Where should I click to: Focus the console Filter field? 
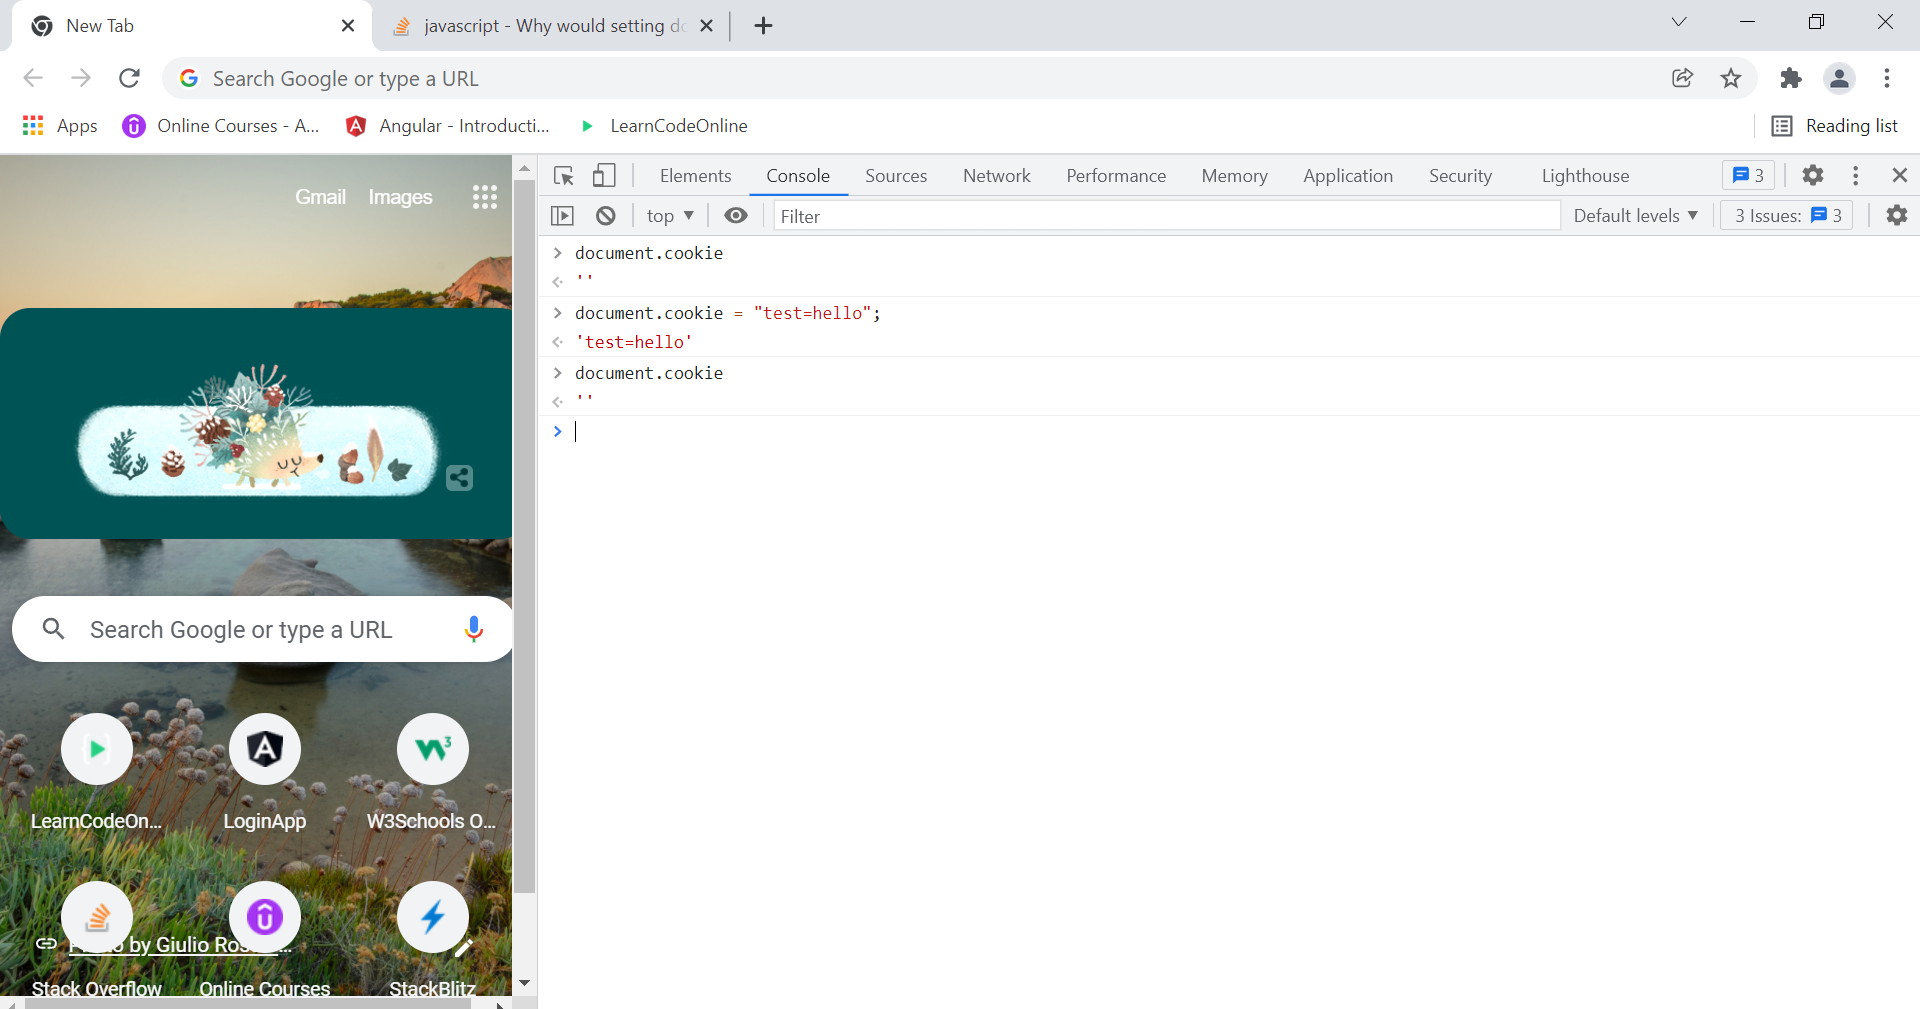[x=1166, y=216]
